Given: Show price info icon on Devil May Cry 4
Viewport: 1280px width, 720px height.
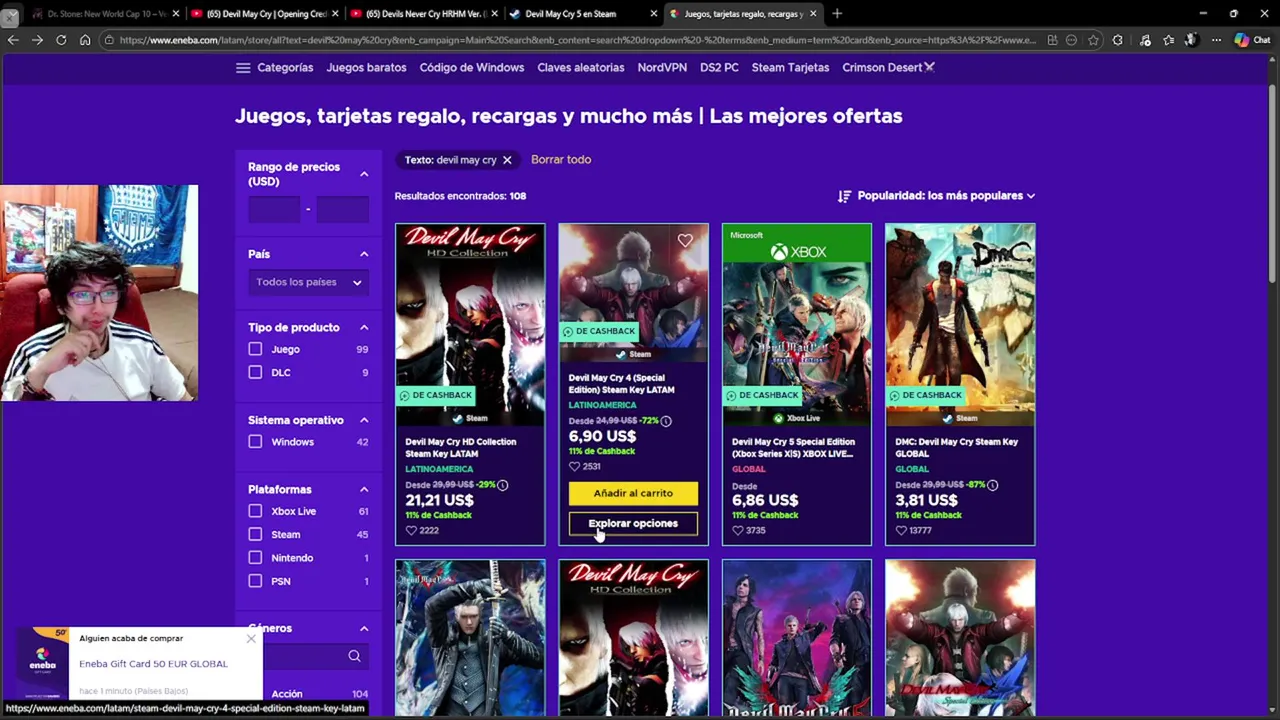Looking at the screenshot, I should tap(666, 421).
